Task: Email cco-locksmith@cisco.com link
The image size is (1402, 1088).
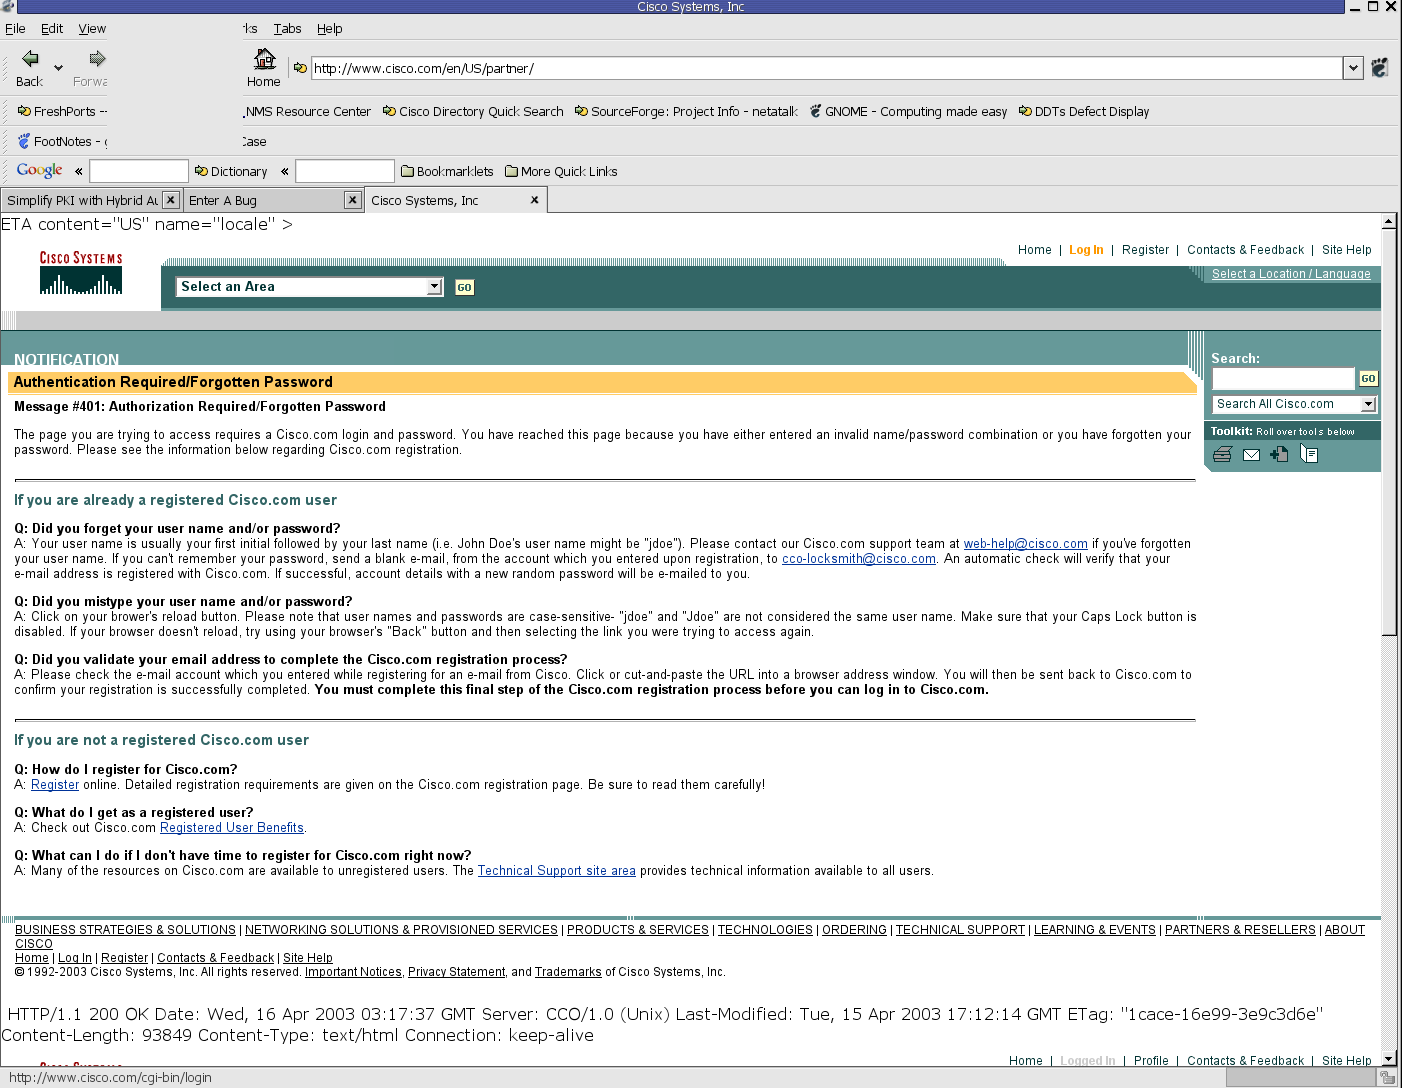Action: tap(859, 559)
